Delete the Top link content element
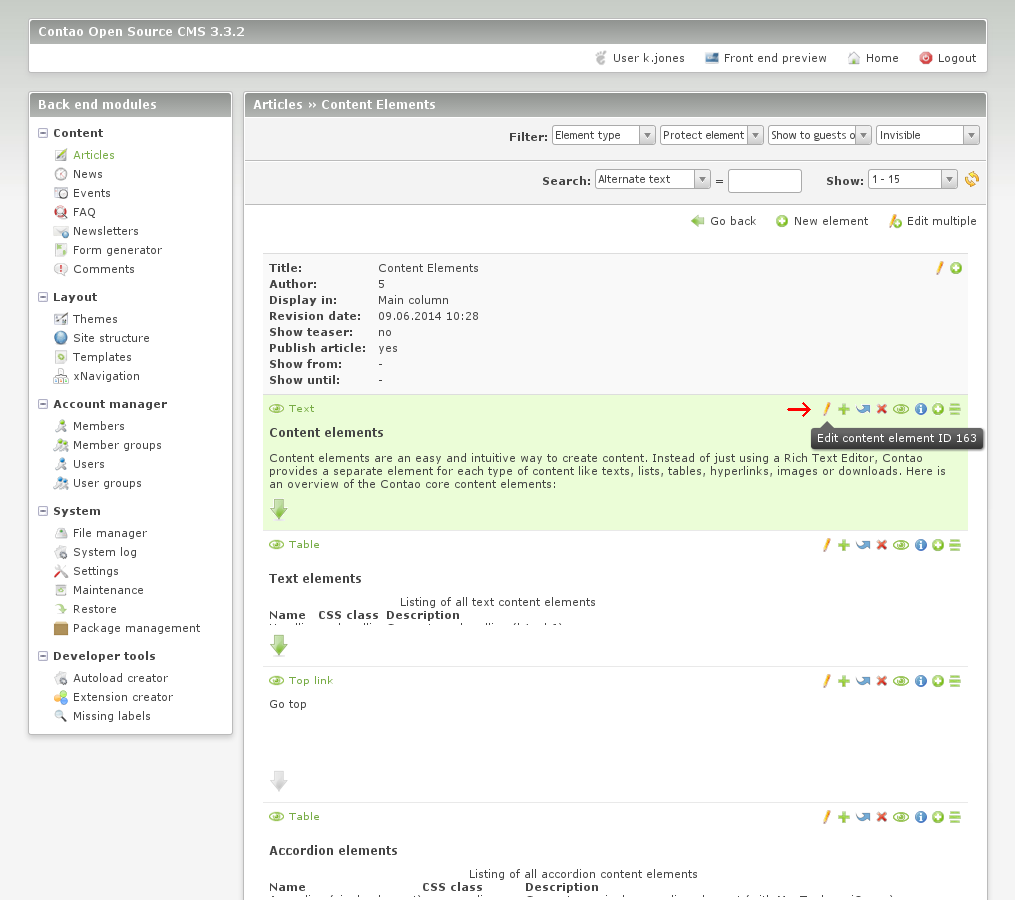The image size is (1015, 900). (x=881, y=681)
